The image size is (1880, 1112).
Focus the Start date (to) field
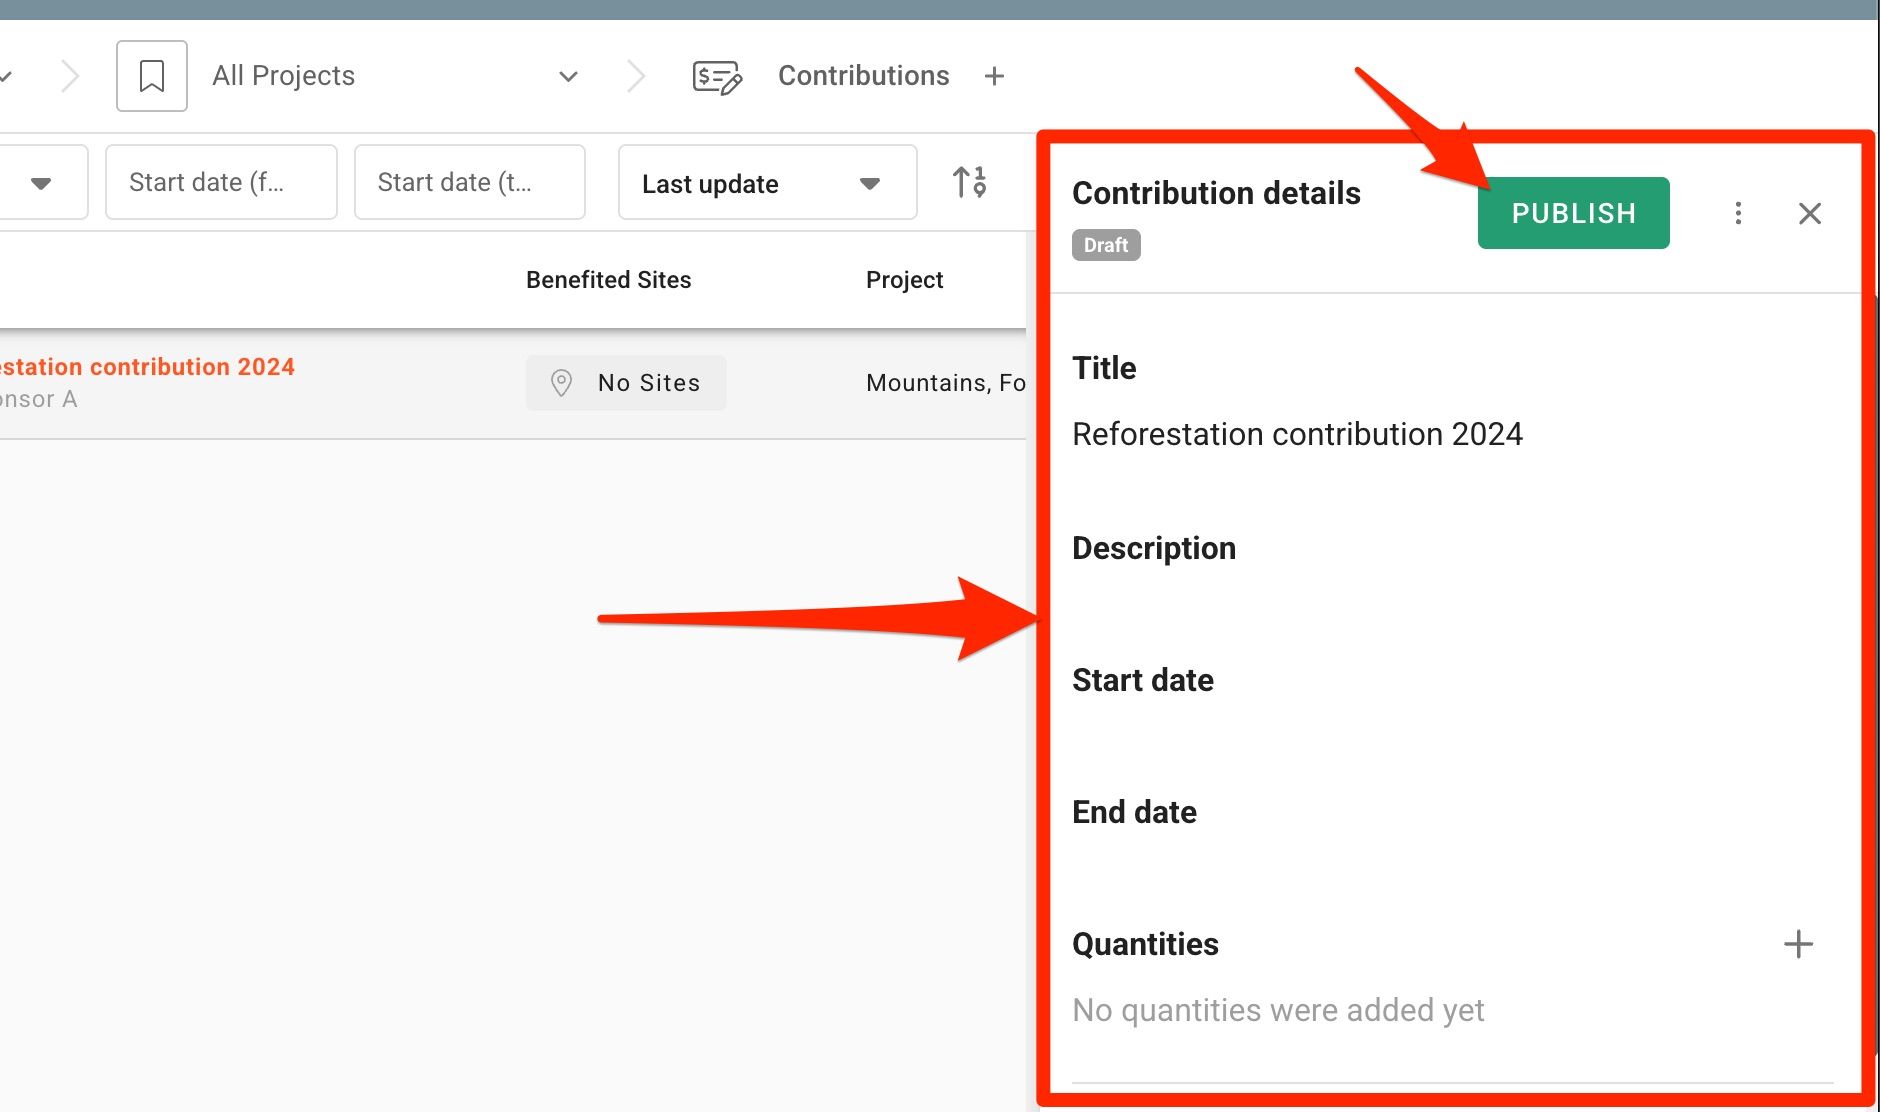pos(469,182)
